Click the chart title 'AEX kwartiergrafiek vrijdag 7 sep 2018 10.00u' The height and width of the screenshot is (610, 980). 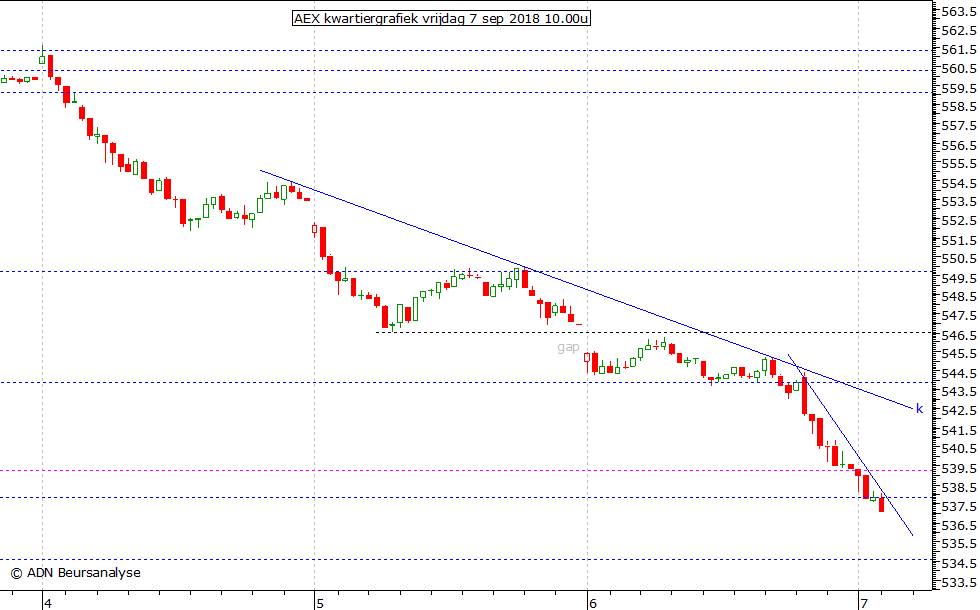(441, 18)
